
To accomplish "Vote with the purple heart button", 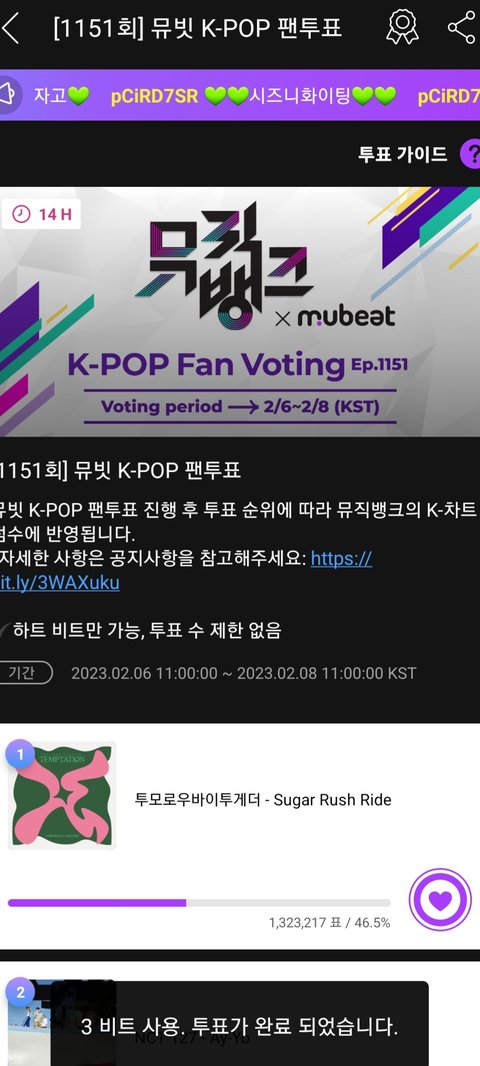I will tap(440, 899).
